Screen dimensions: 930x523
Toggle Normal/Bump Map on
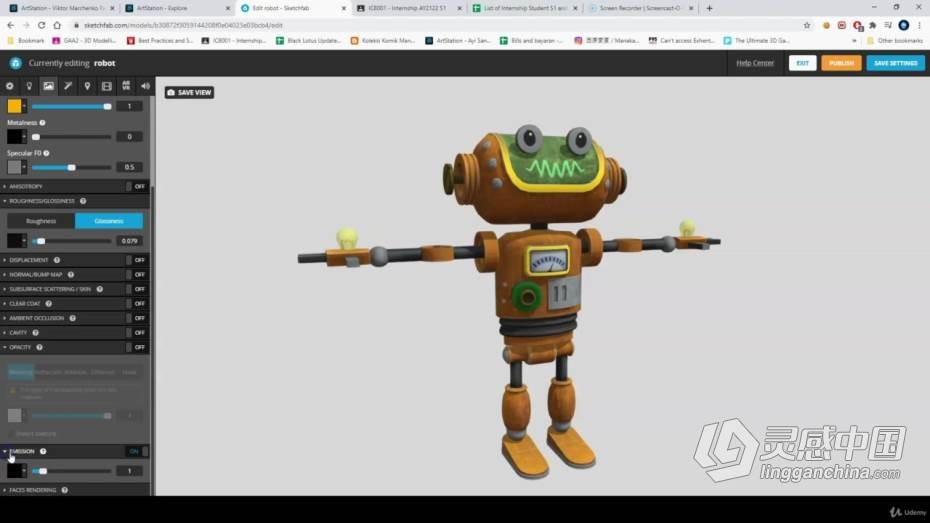(x=136, y=275)
